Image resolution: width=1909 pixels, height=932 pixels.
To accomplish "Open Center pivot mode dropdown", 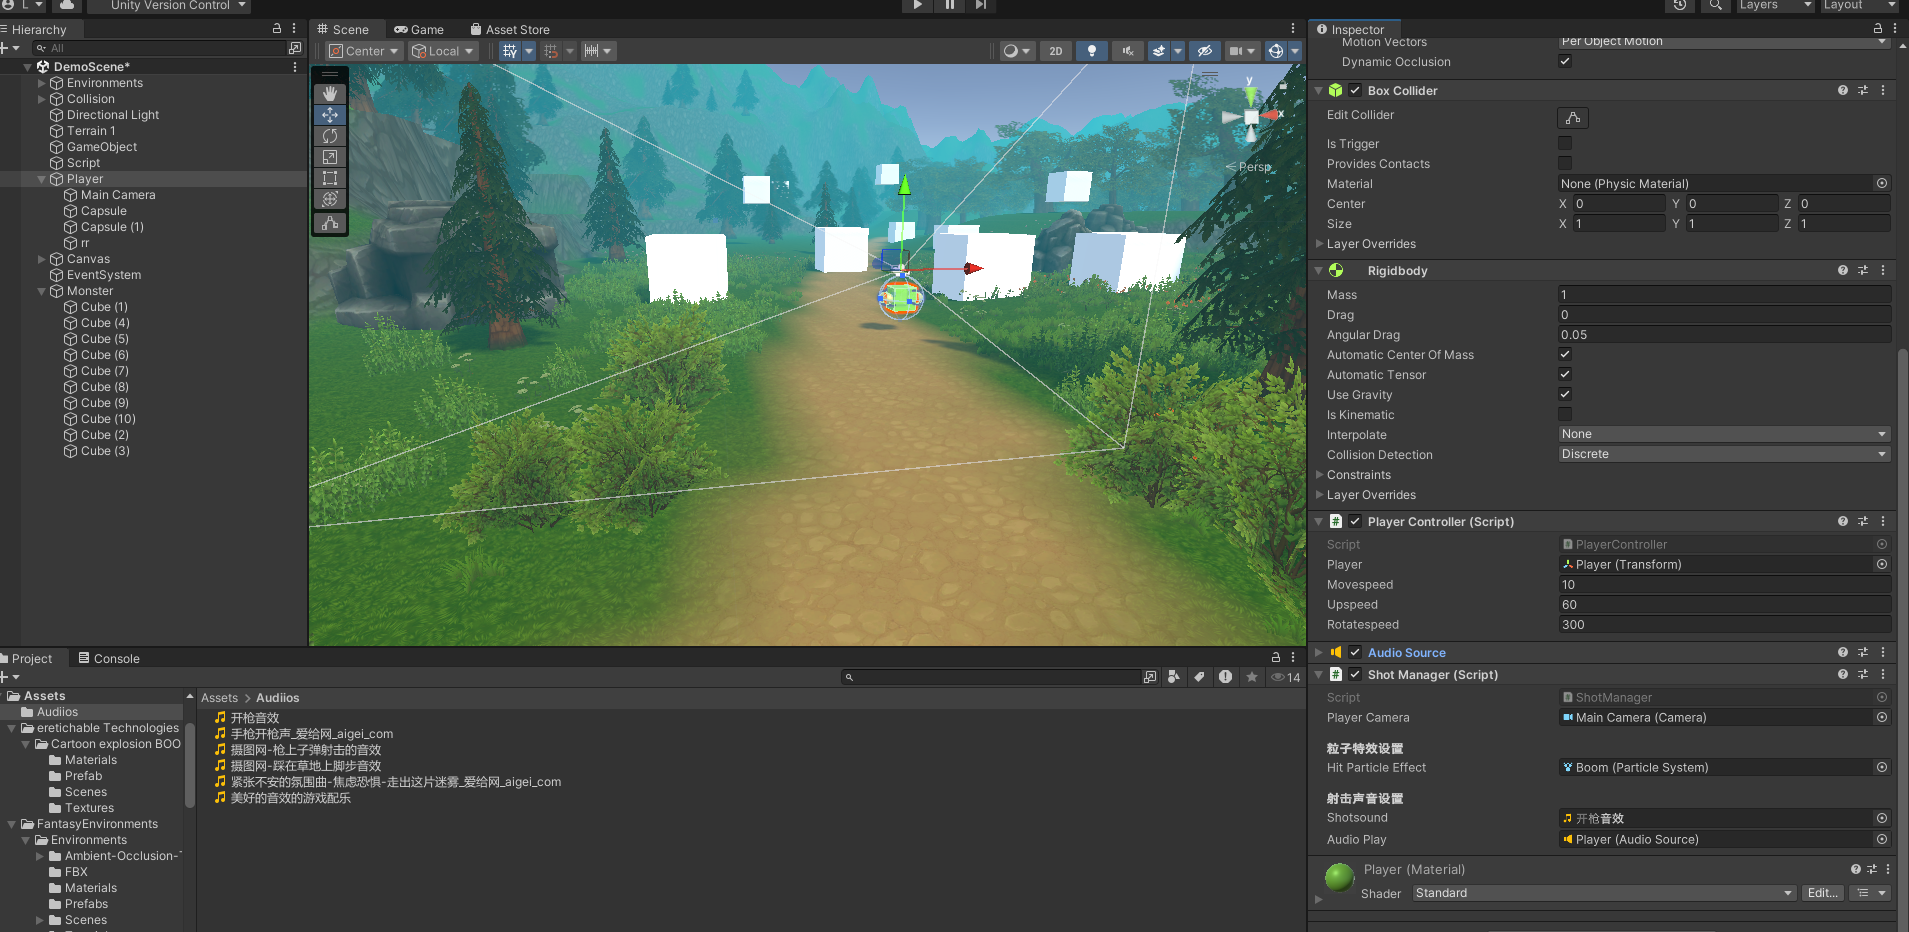I will [364, 51].
